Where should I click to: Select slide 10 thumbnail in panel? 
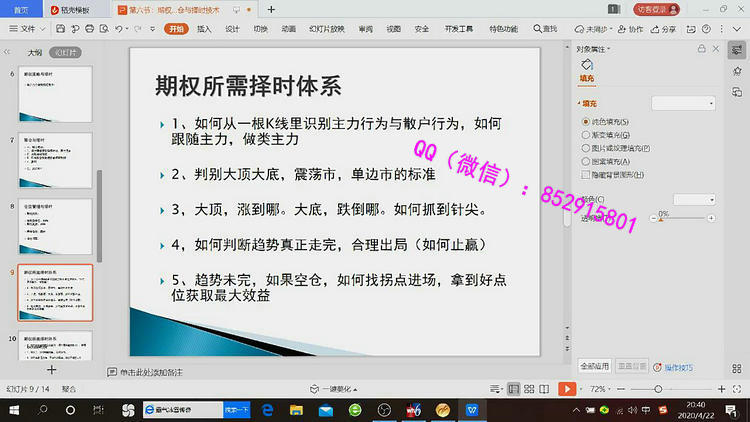coord(56,349)
